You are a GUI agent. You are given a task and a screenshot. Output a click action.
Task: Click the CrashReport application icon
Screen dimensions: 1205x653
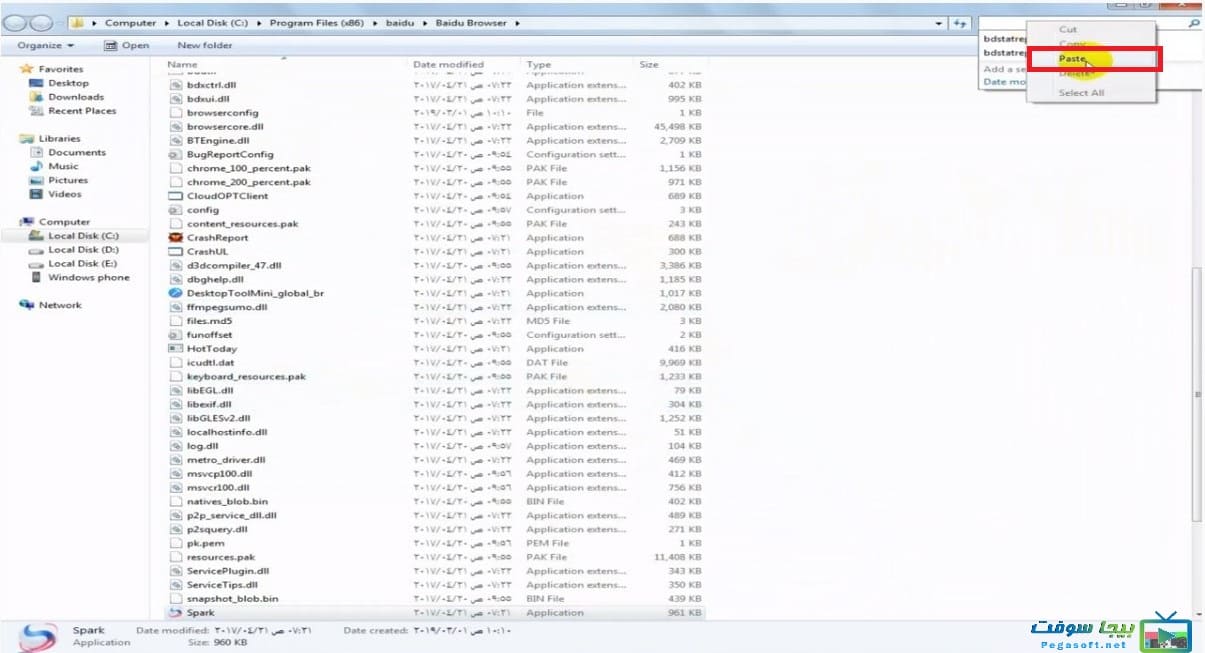174,238
